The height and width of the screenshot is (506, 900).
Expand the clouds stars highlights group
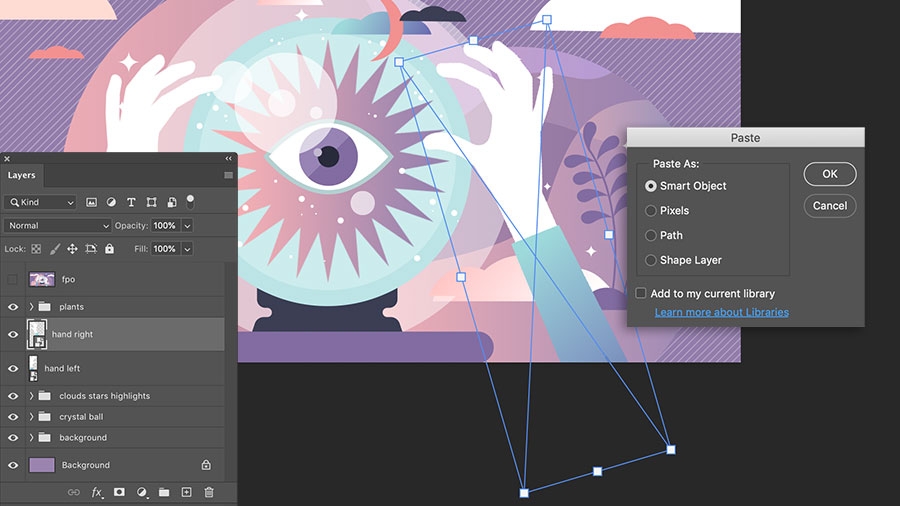pos(32,396)
